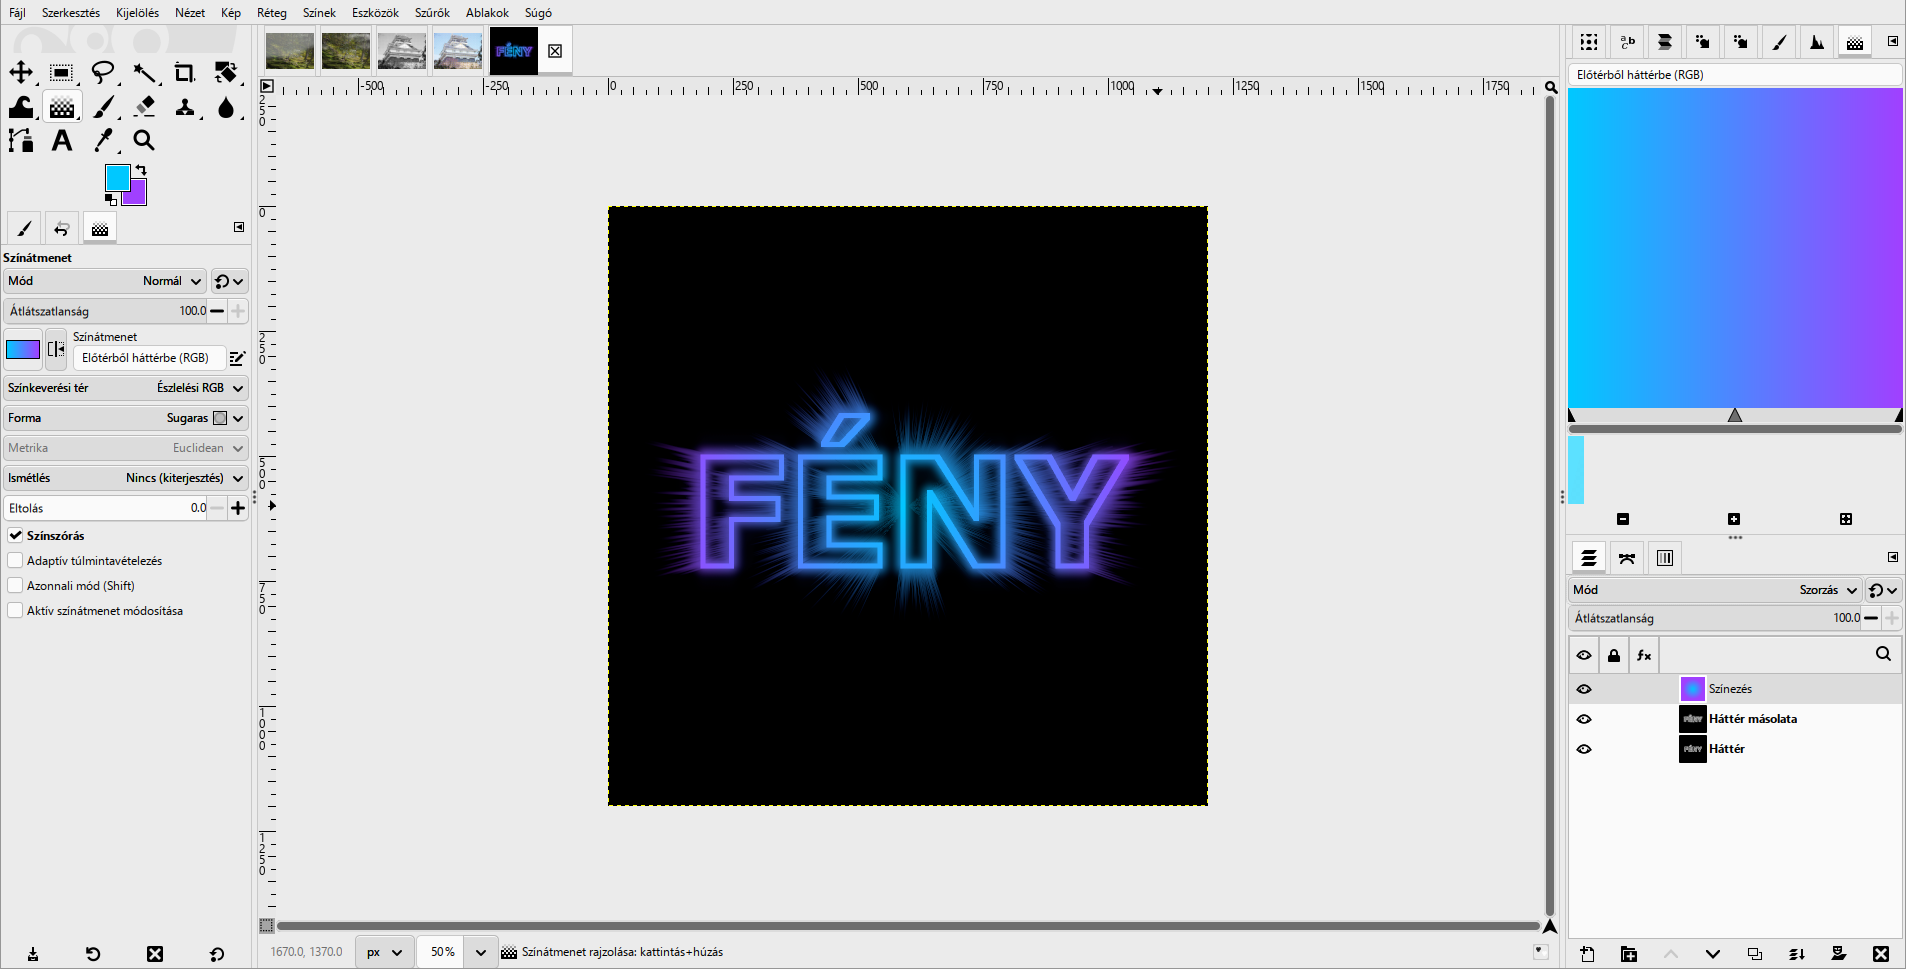This screenshot has height=969, width=1906.
Task: Open the layer mode Szorzás dropdown
Action: coord(1715,590)
